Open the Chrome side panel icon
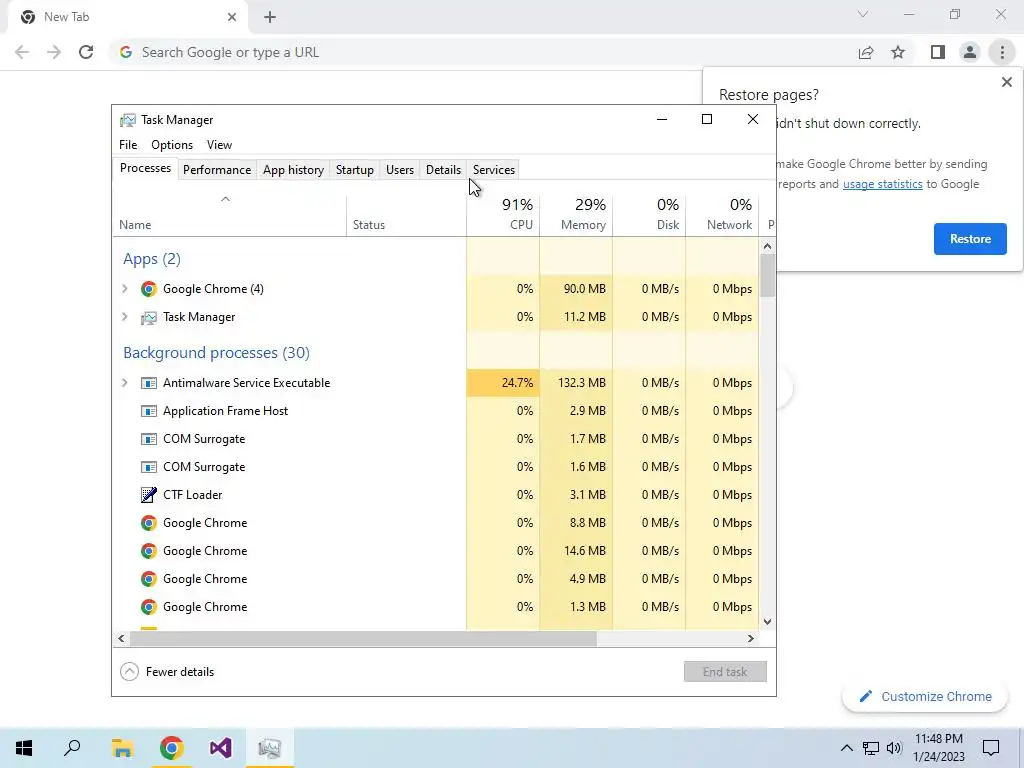 click(938, 52)
